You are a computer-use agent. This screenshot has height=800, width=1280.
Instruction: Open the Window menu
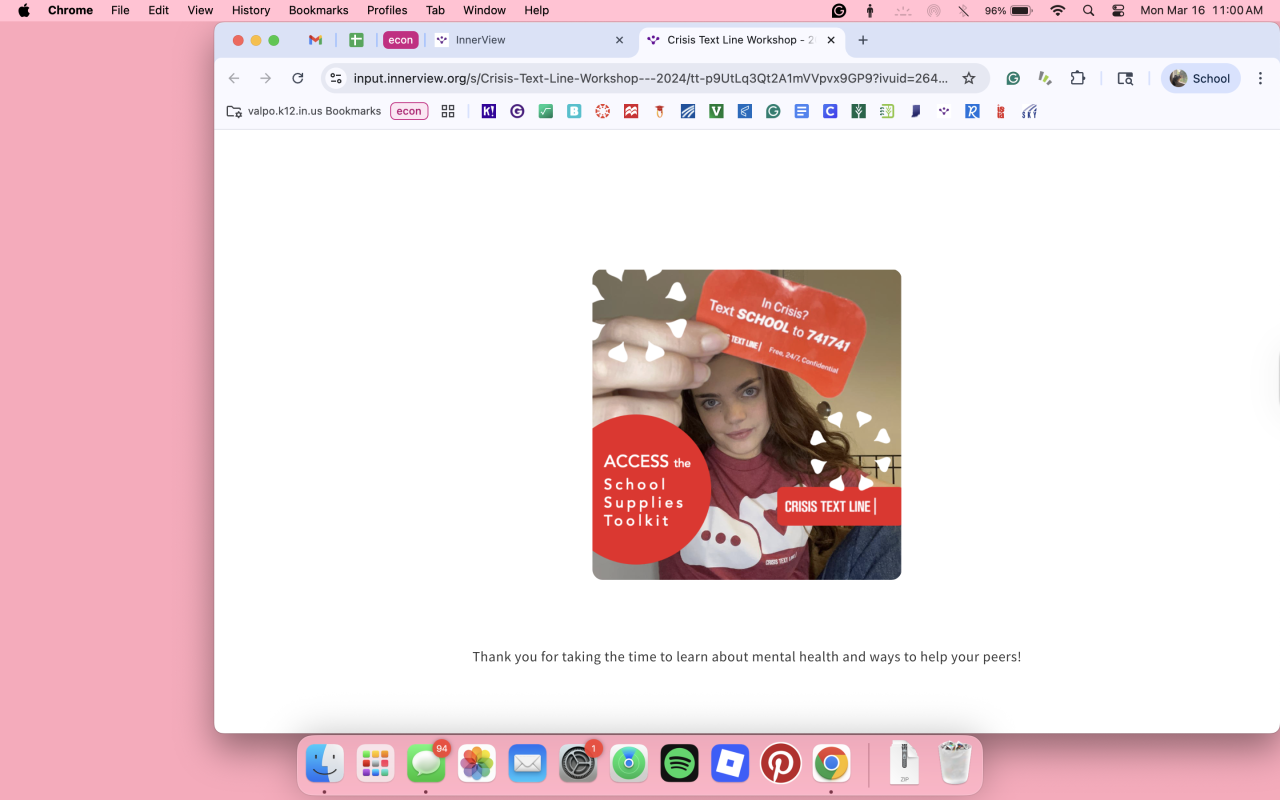point(484,10)
